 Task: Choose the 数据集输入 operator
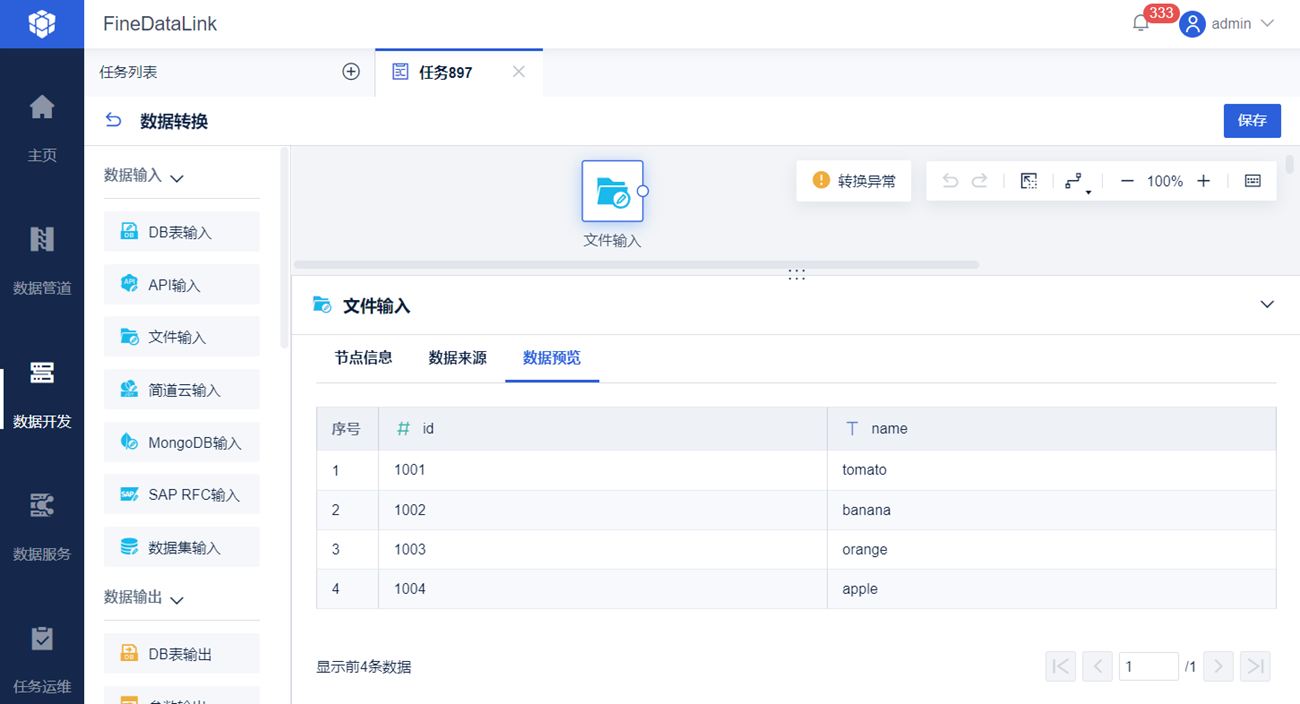[x=182, y=547]
